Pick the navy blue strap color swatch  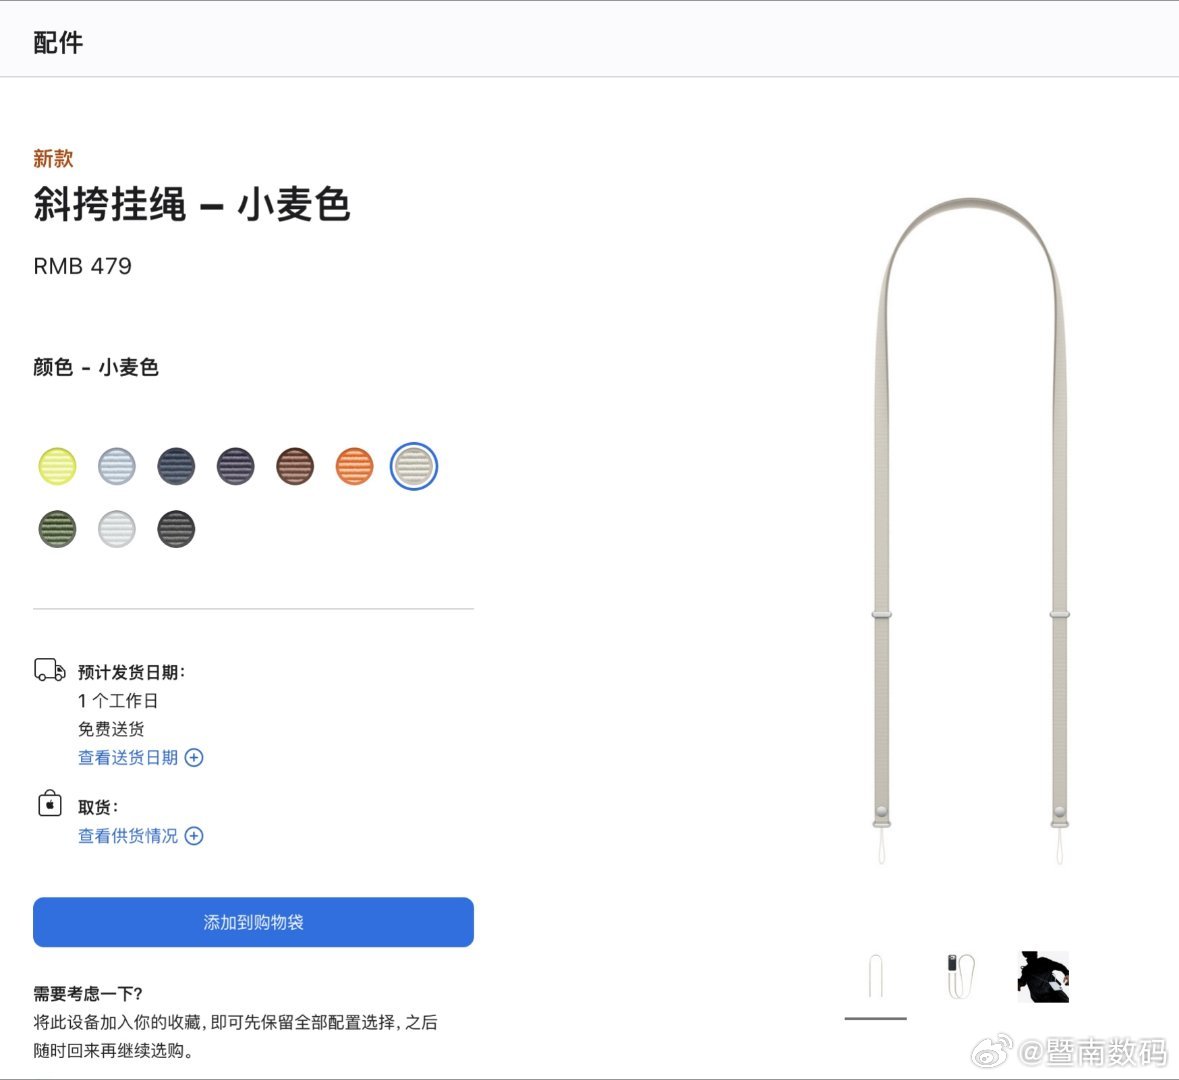click(x=176, y=466)
